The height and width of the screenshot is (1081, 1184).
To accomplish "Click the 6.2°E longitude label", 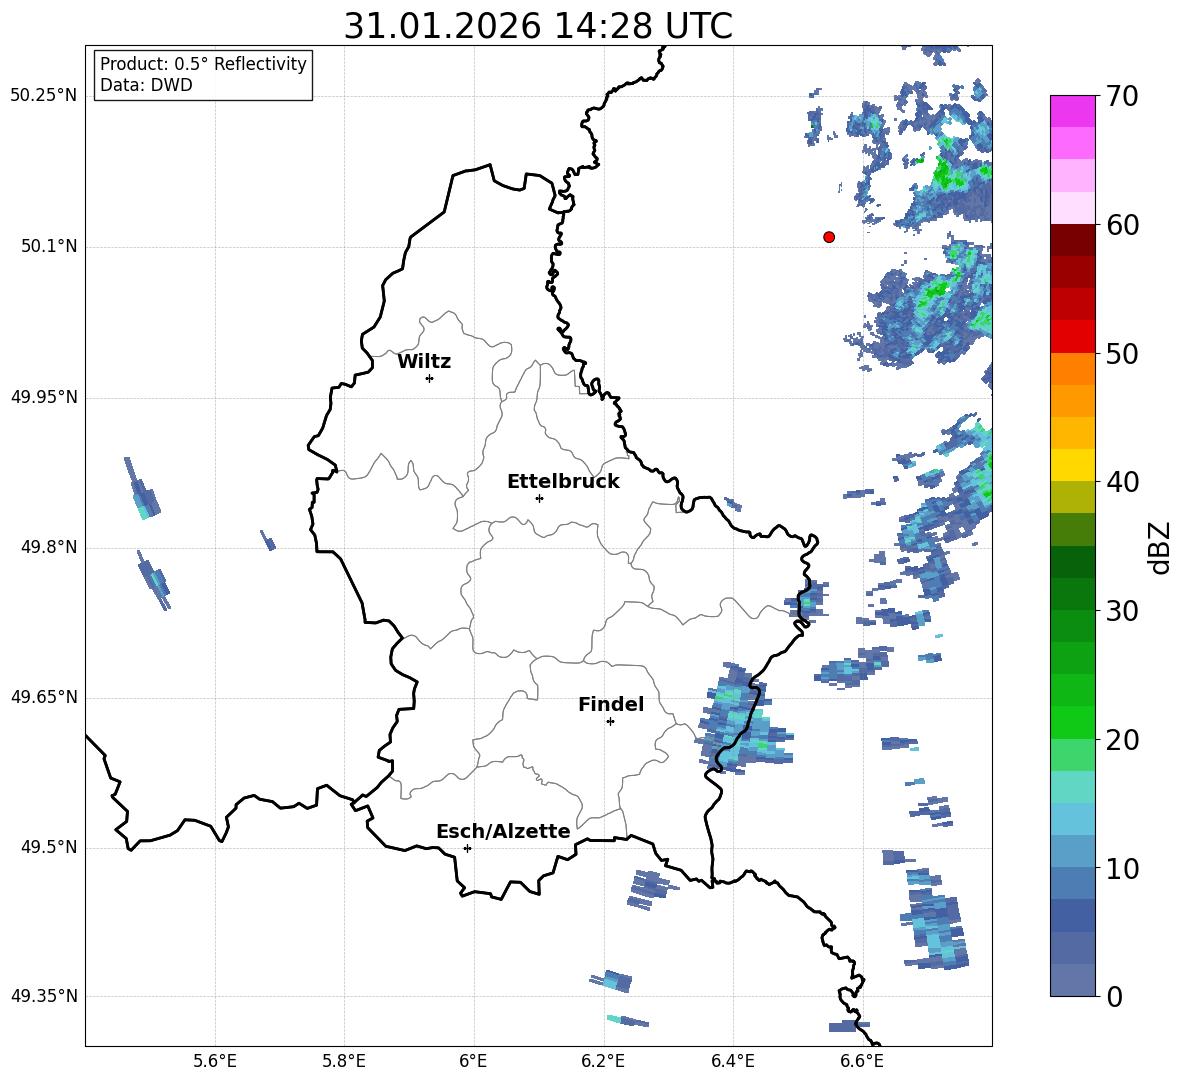I will tap(603, 1061).
